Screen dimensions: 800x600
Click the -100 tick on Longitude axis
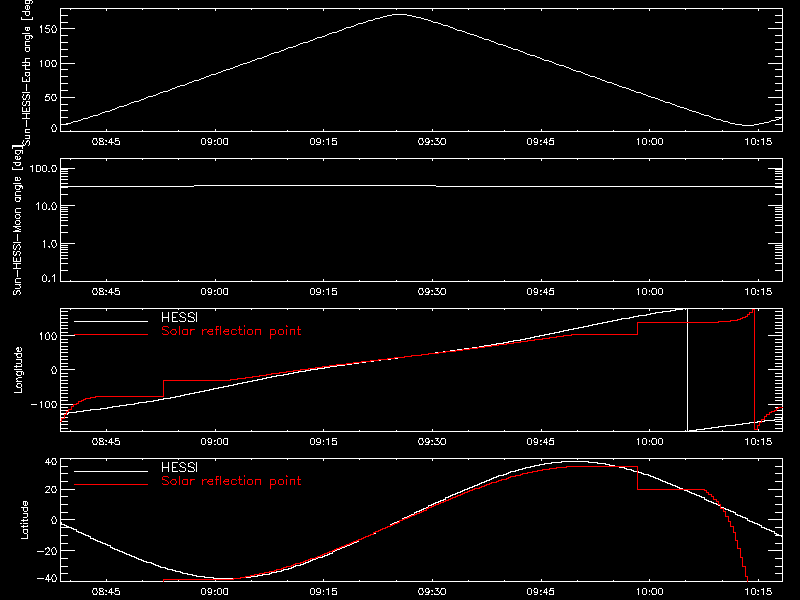tap(44, 405)
